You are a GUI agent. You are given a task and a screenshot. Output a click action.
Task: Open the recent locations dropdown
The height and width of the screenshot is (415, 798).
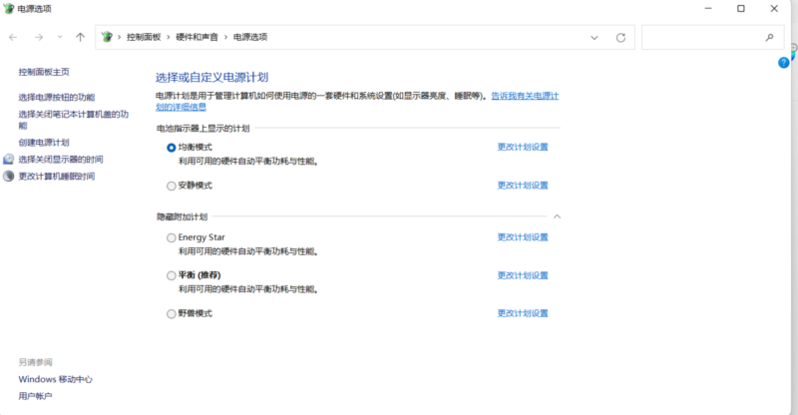coord(60,37)
